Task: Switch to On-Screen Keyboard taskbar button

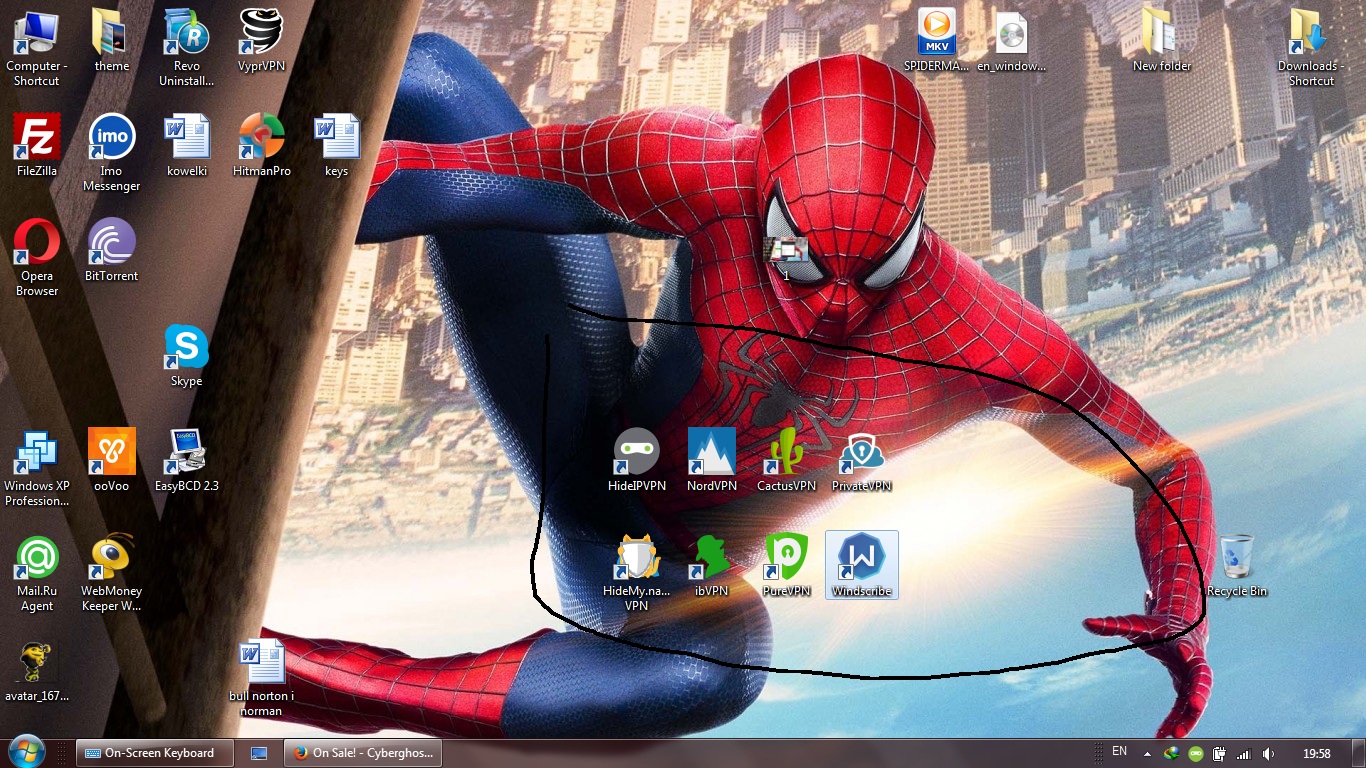Action: tap(154, 753)
